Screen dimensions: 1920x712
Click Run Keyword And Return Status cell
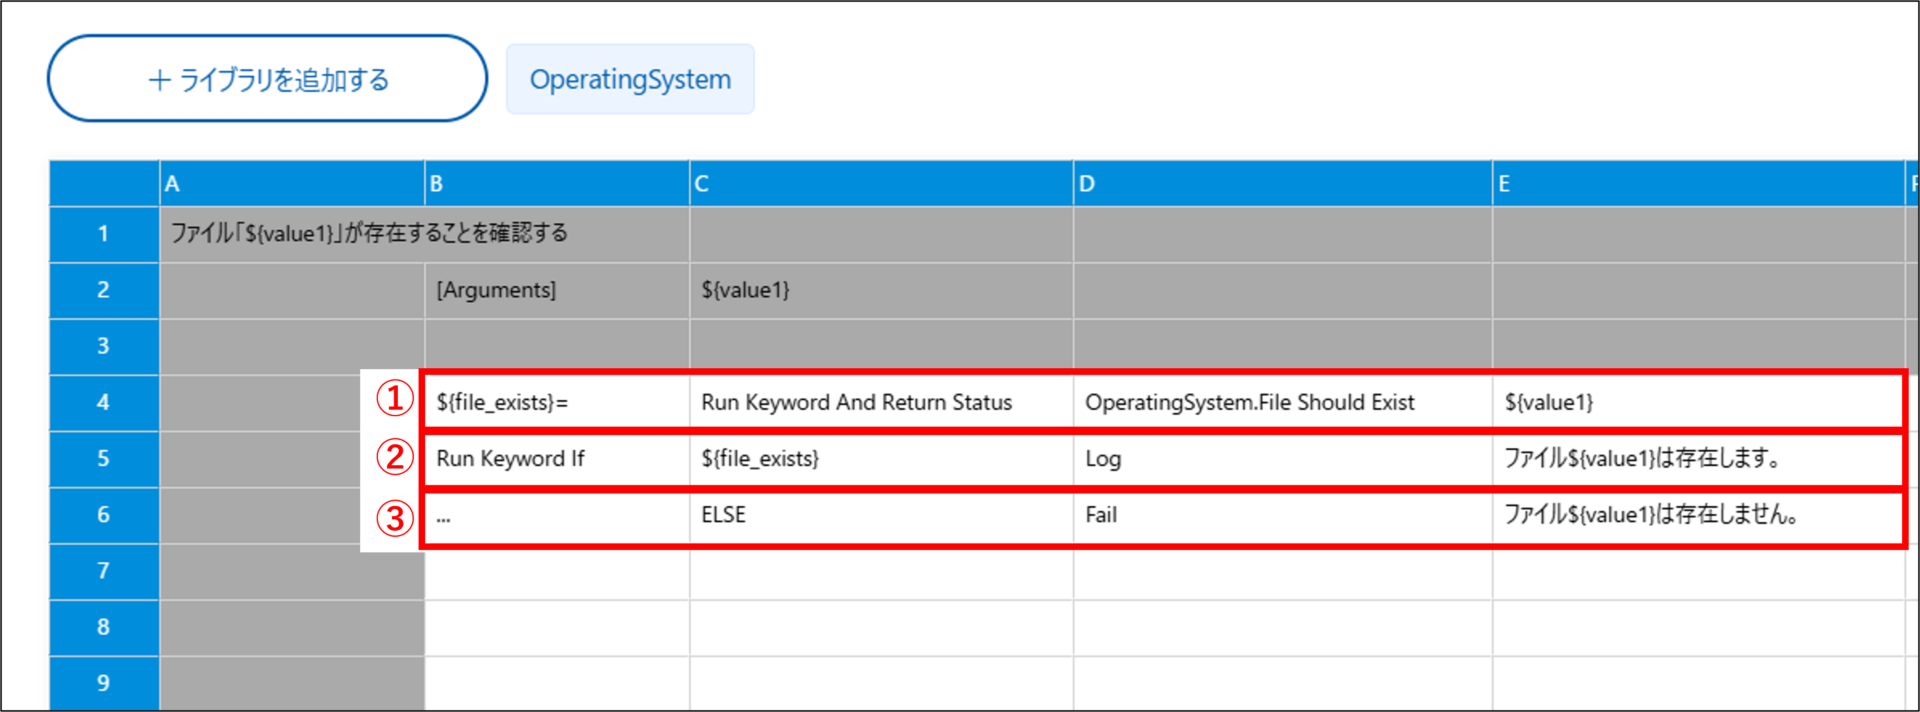pos(880,403)
